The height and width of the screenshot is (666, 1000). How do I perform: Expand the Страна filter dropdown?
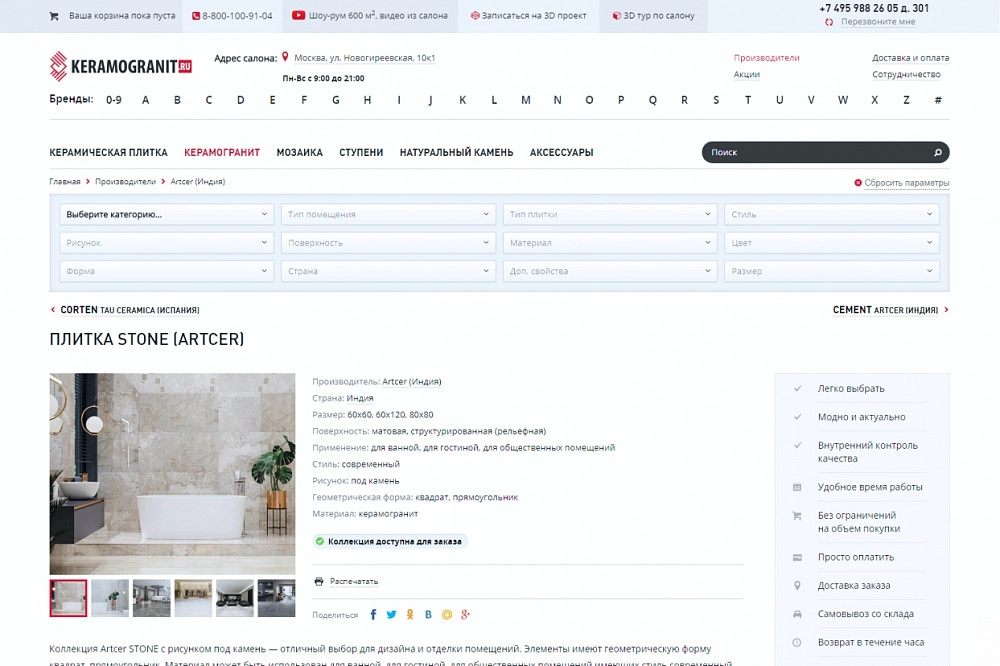[388, 271]
